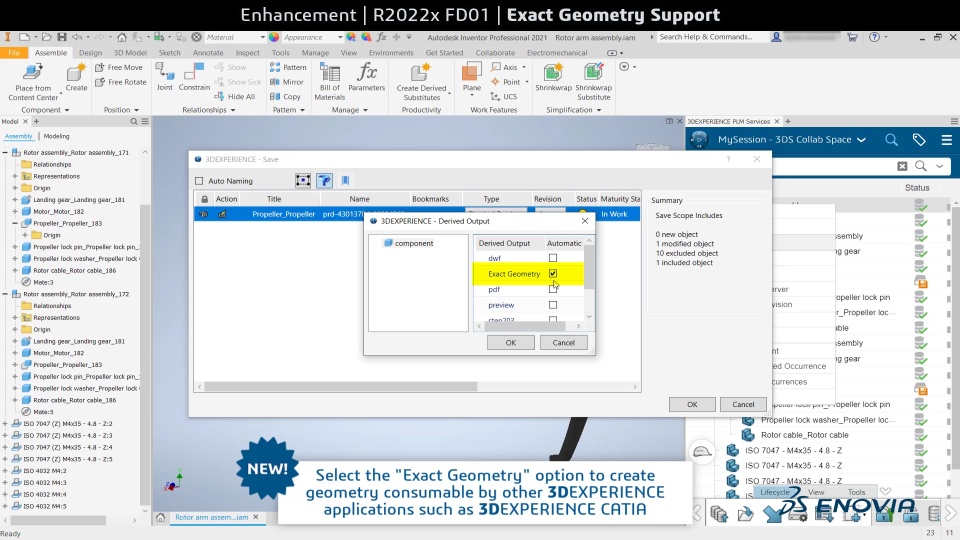Image resolution: width=960 pixels, height=540 pixels.
Task: Click the Copy component tool
Action: point(285,97)
